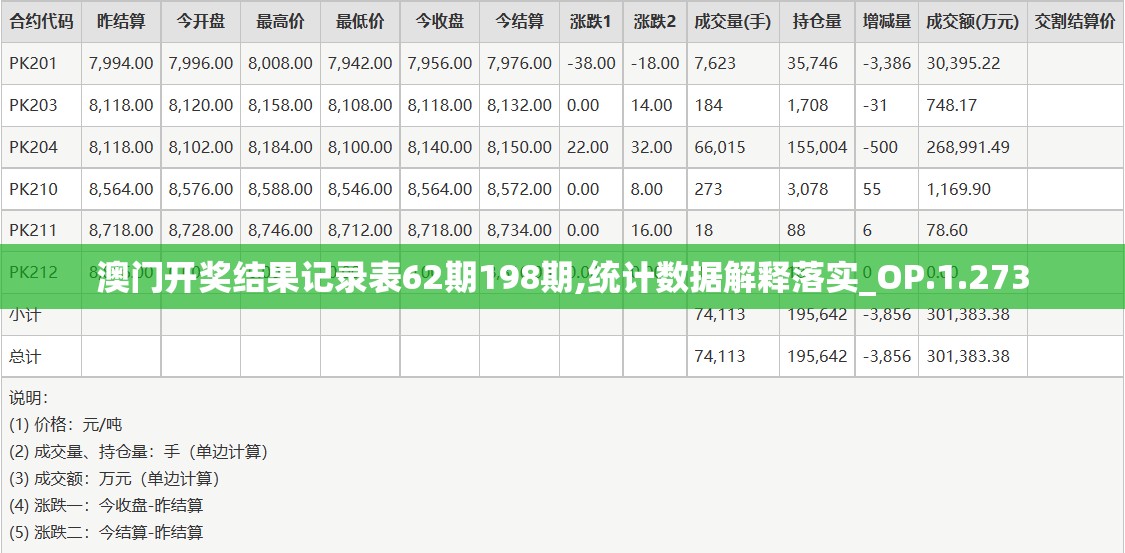The image size is (1125, 553).
Task: Click PK210 settlement price 8,572.00
Action: (x=519, y=189)
